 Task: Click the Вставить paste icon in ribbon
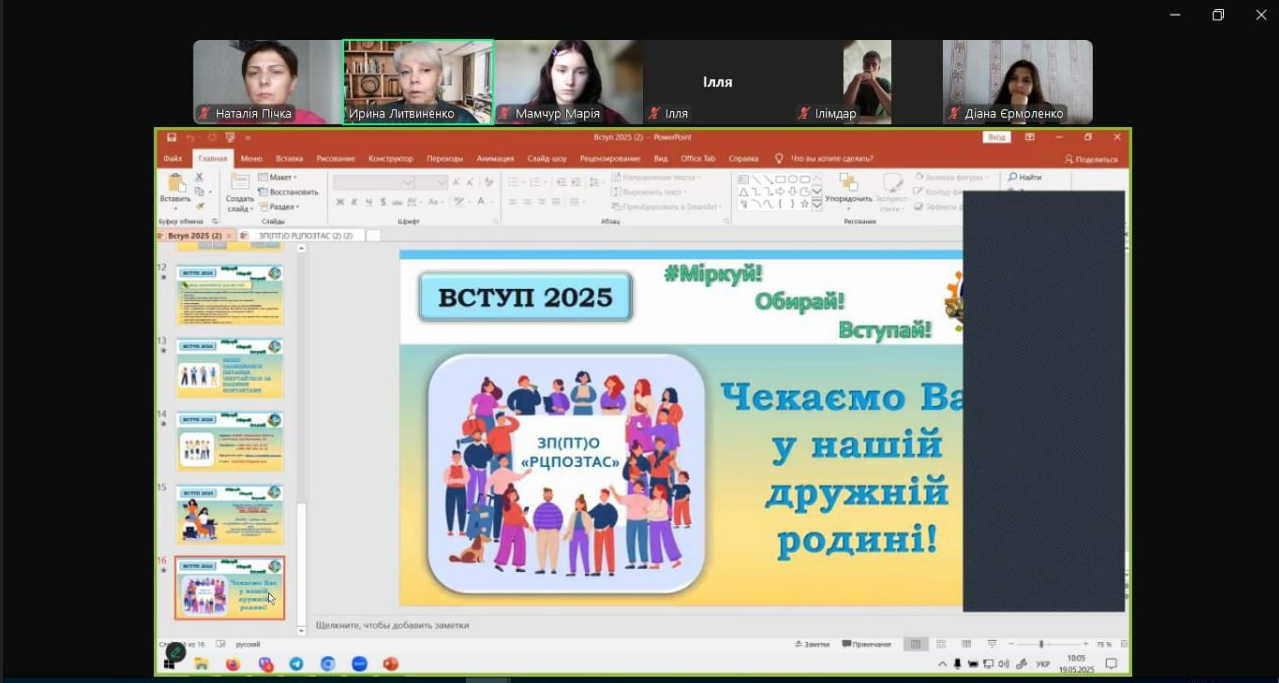click(x=175, y=184)
